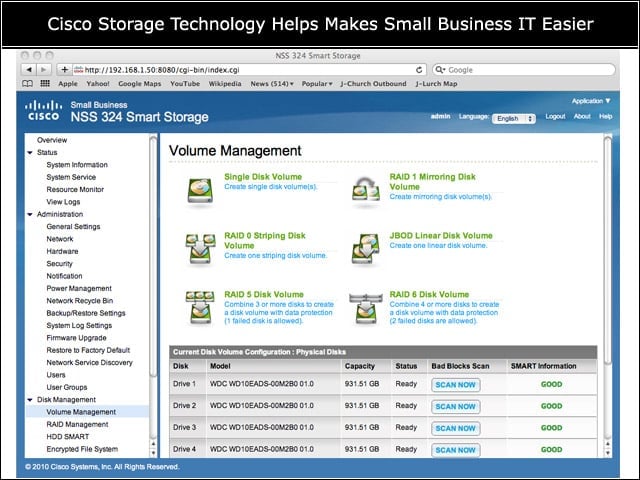Open RAID 6 Disk Volume link

pyautogui.click(x=429, y=294)
